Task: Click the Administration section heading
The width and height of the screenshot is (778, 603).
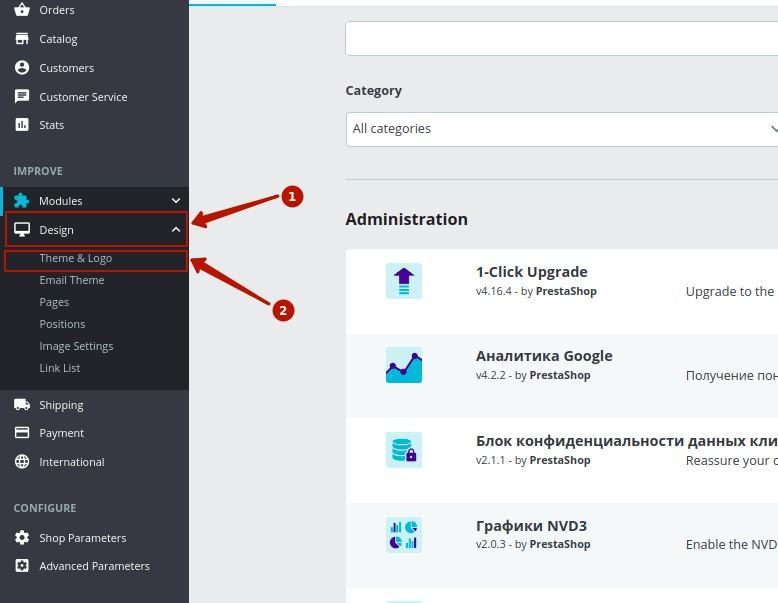Action: pos(406,219)
